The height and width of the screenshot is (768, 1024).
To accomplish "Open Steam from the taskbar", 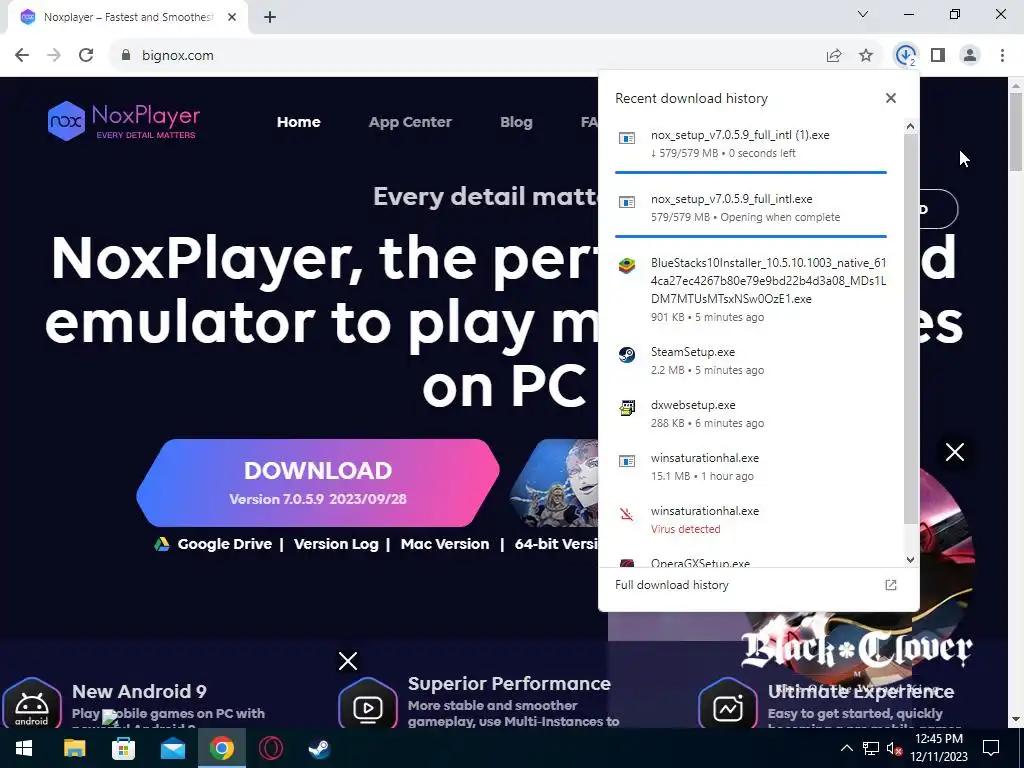I will point(319,748).
